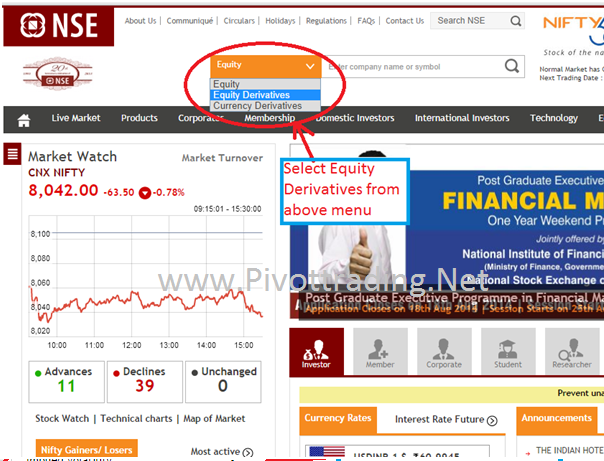Open the Membership menu
This screenshot has width=604, height=461.
(x=270, y=118)
